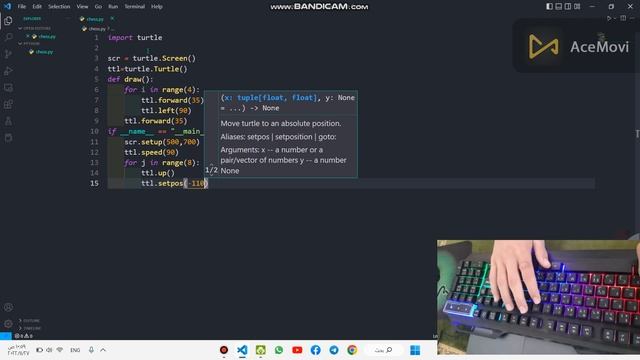Click line 1 'import turtle' code
The width and height of the screenshot is (640, 360).
tap(135, 38)
